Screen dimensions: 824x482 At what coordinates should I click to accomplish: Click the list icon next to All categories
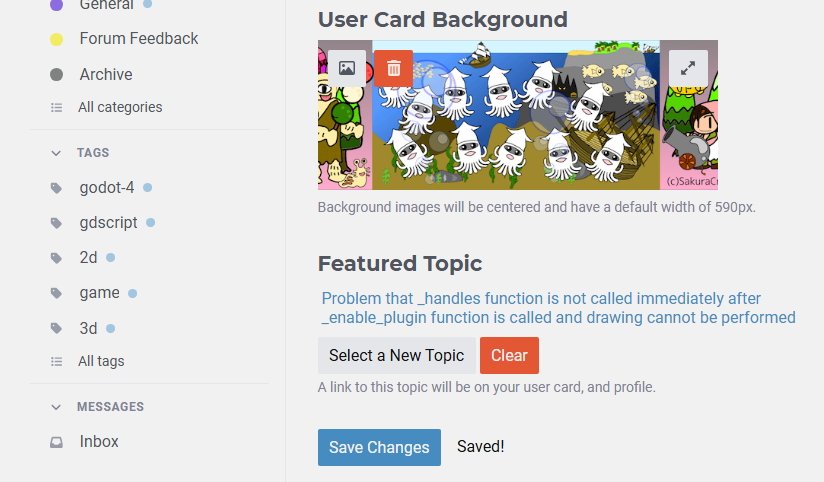[56, 108]
